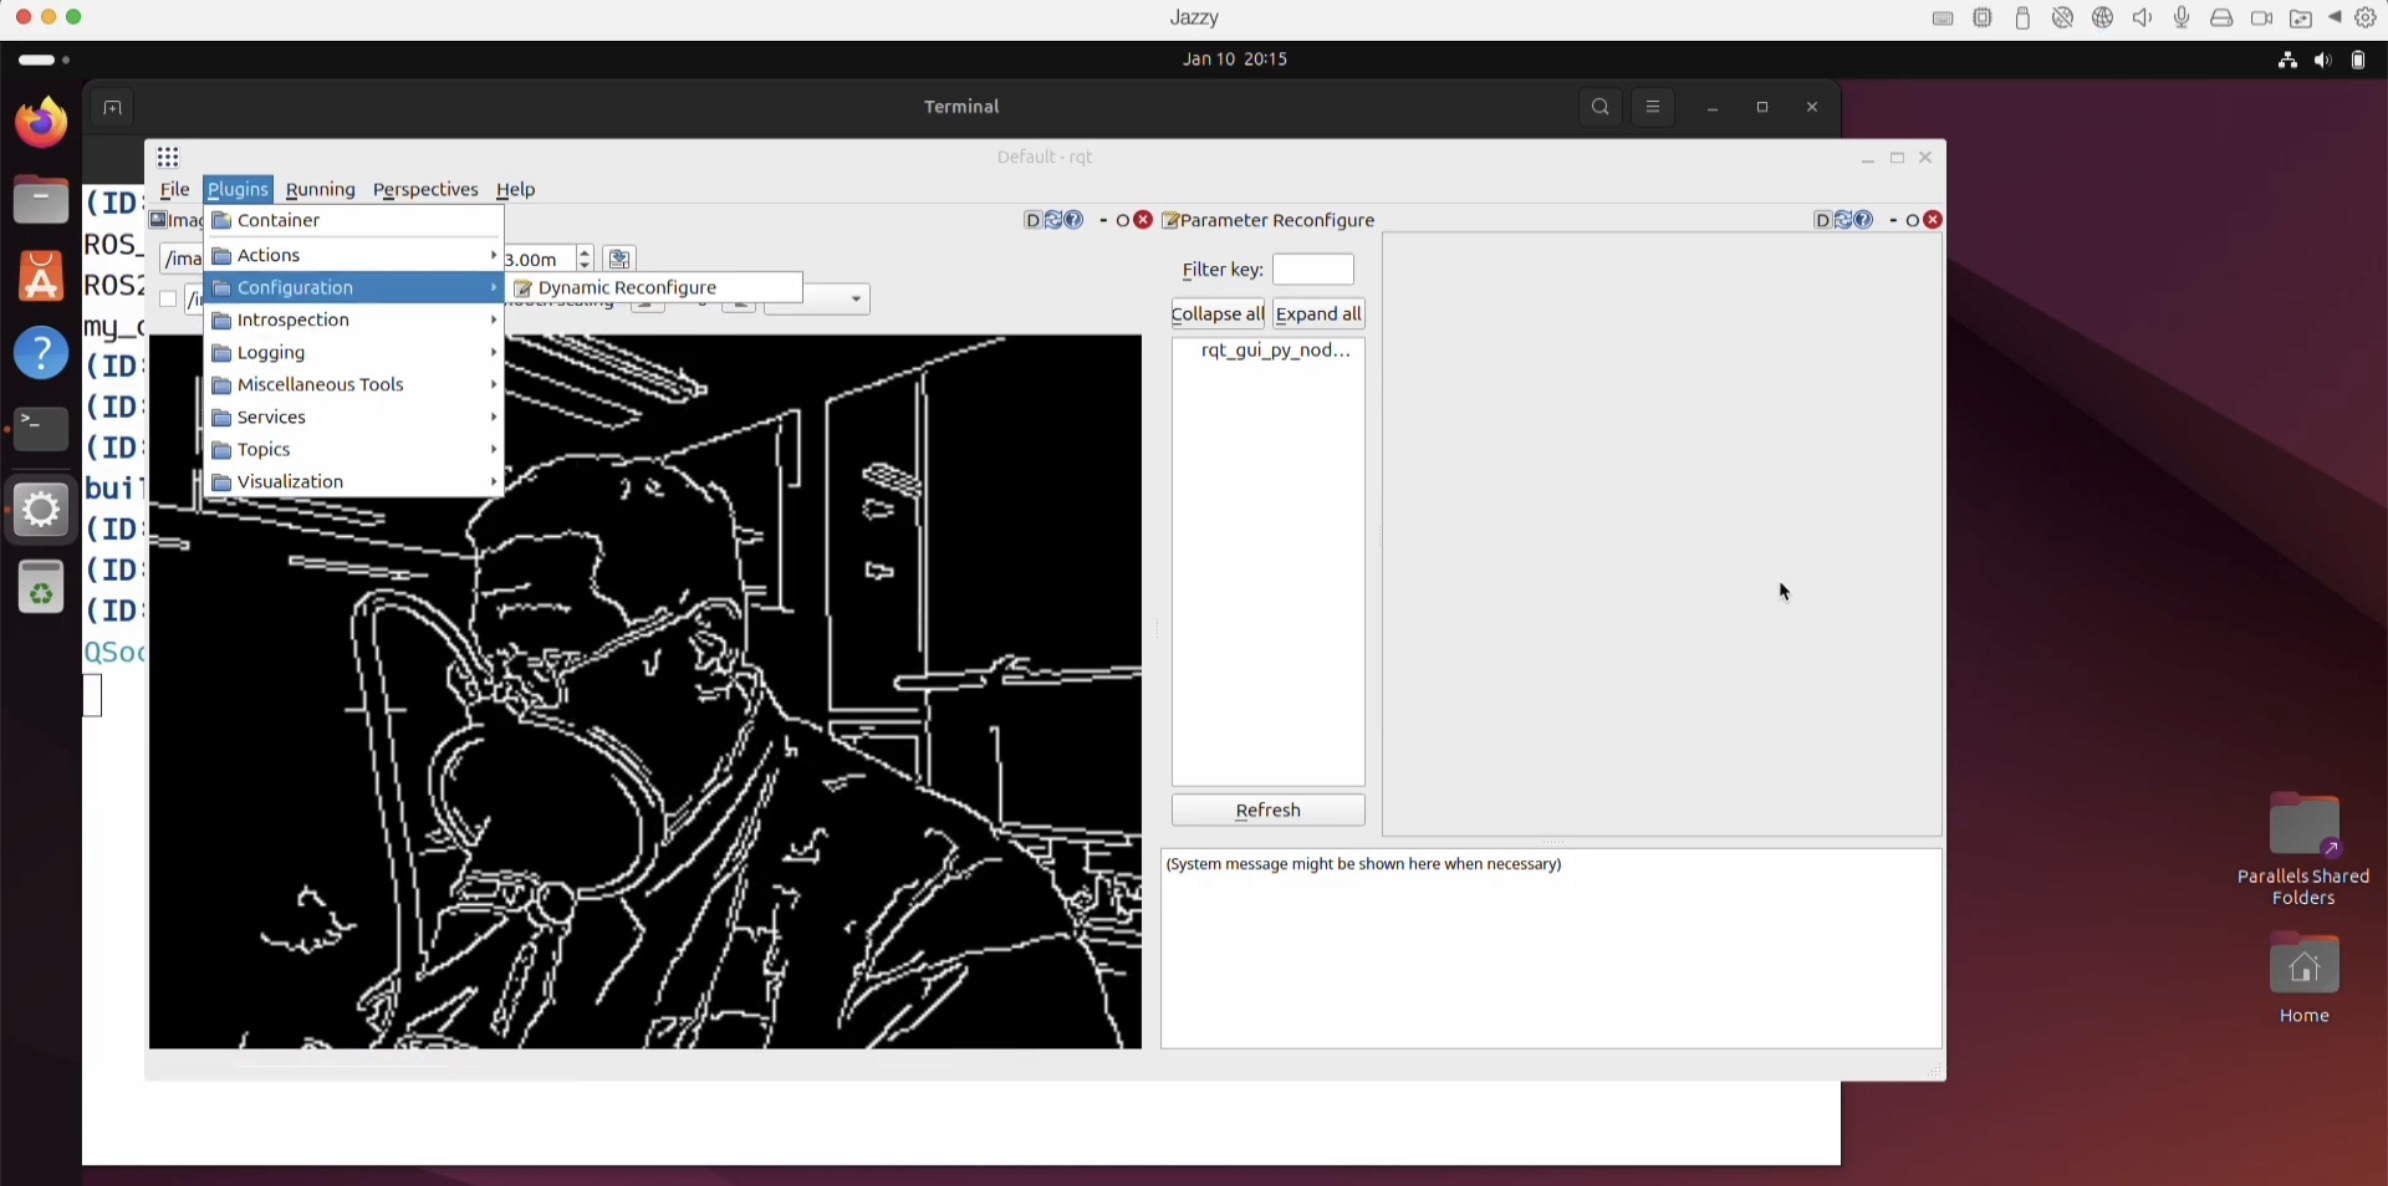
Task: Click the save image icon beside 3.00m
Action: 619,259
